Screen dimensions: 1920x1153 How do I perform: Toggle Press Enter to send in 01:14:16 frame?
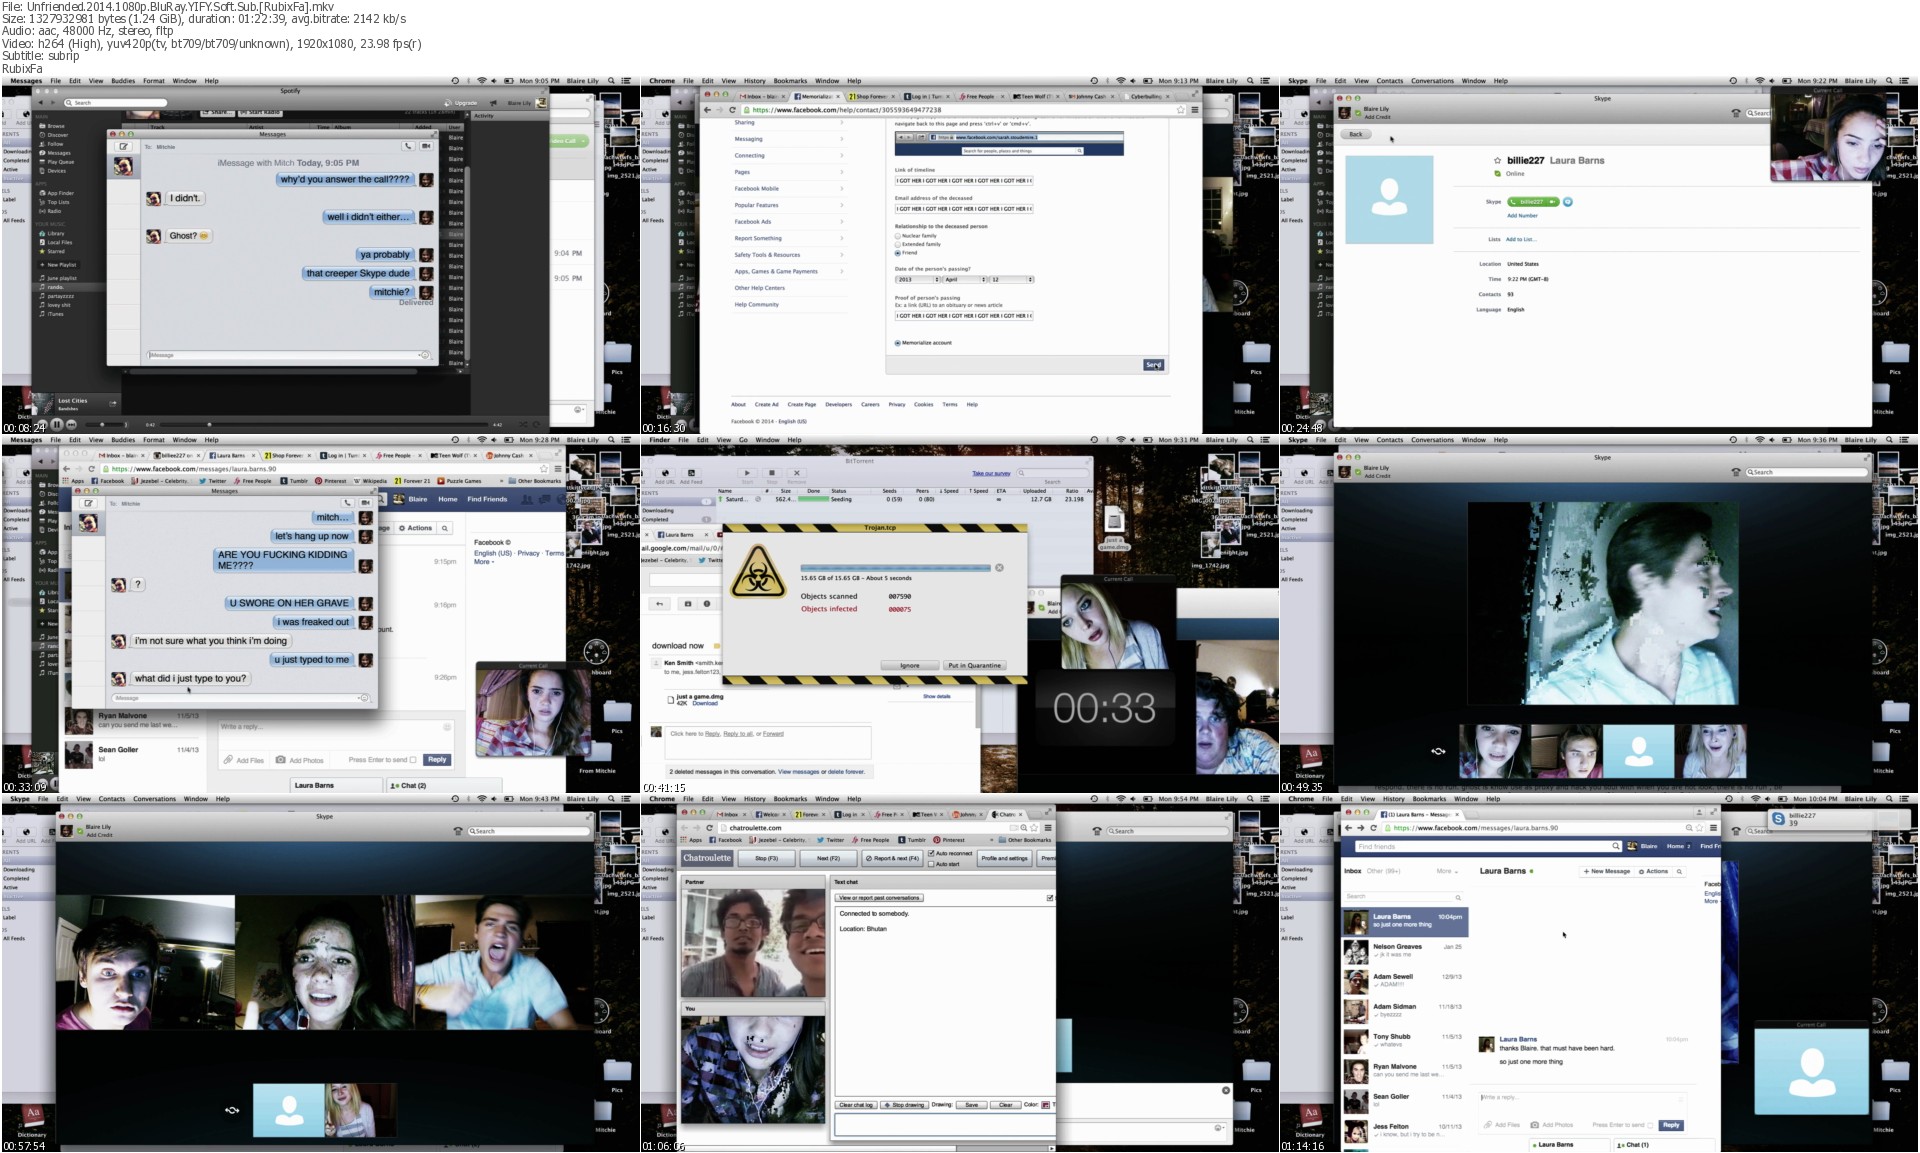pos(1649,1125)
